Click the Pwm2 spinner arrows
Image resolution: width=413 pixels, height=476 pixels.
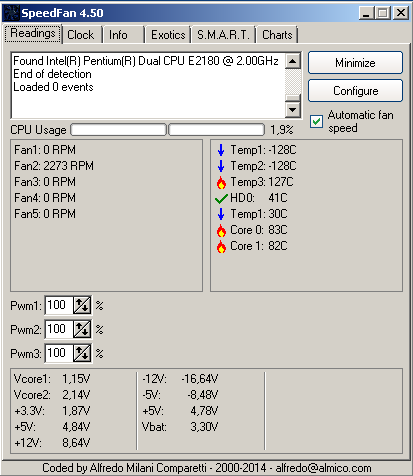(82, 329)
